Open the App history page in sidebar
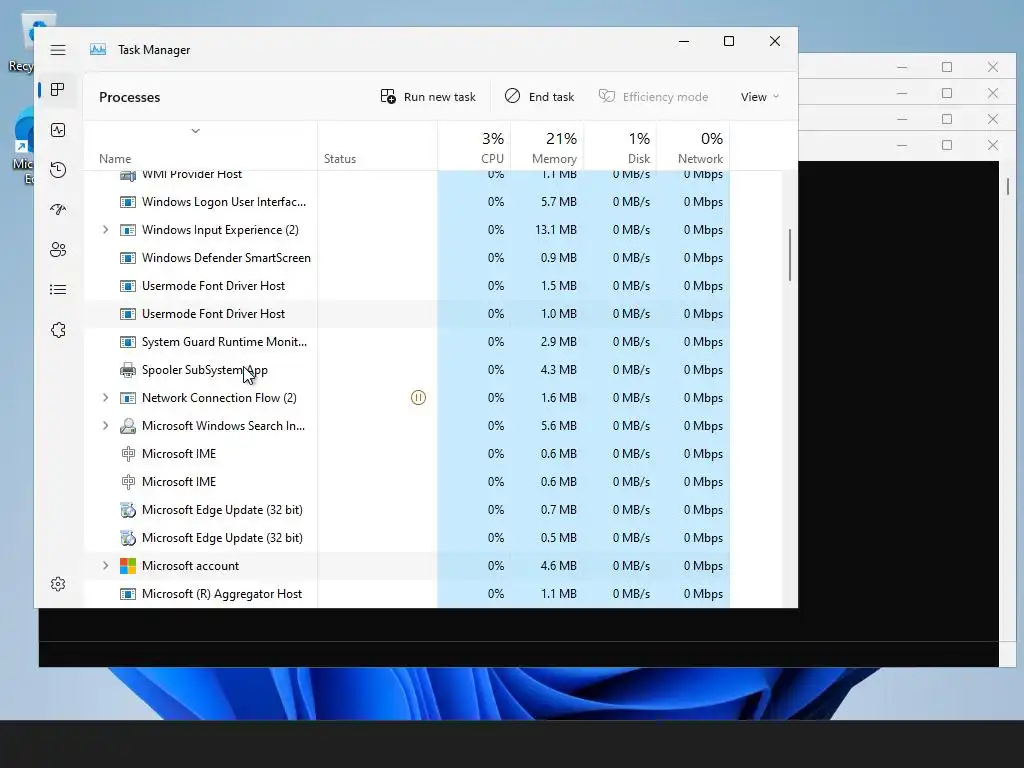 pyautogui.click(x=58, y=170)
